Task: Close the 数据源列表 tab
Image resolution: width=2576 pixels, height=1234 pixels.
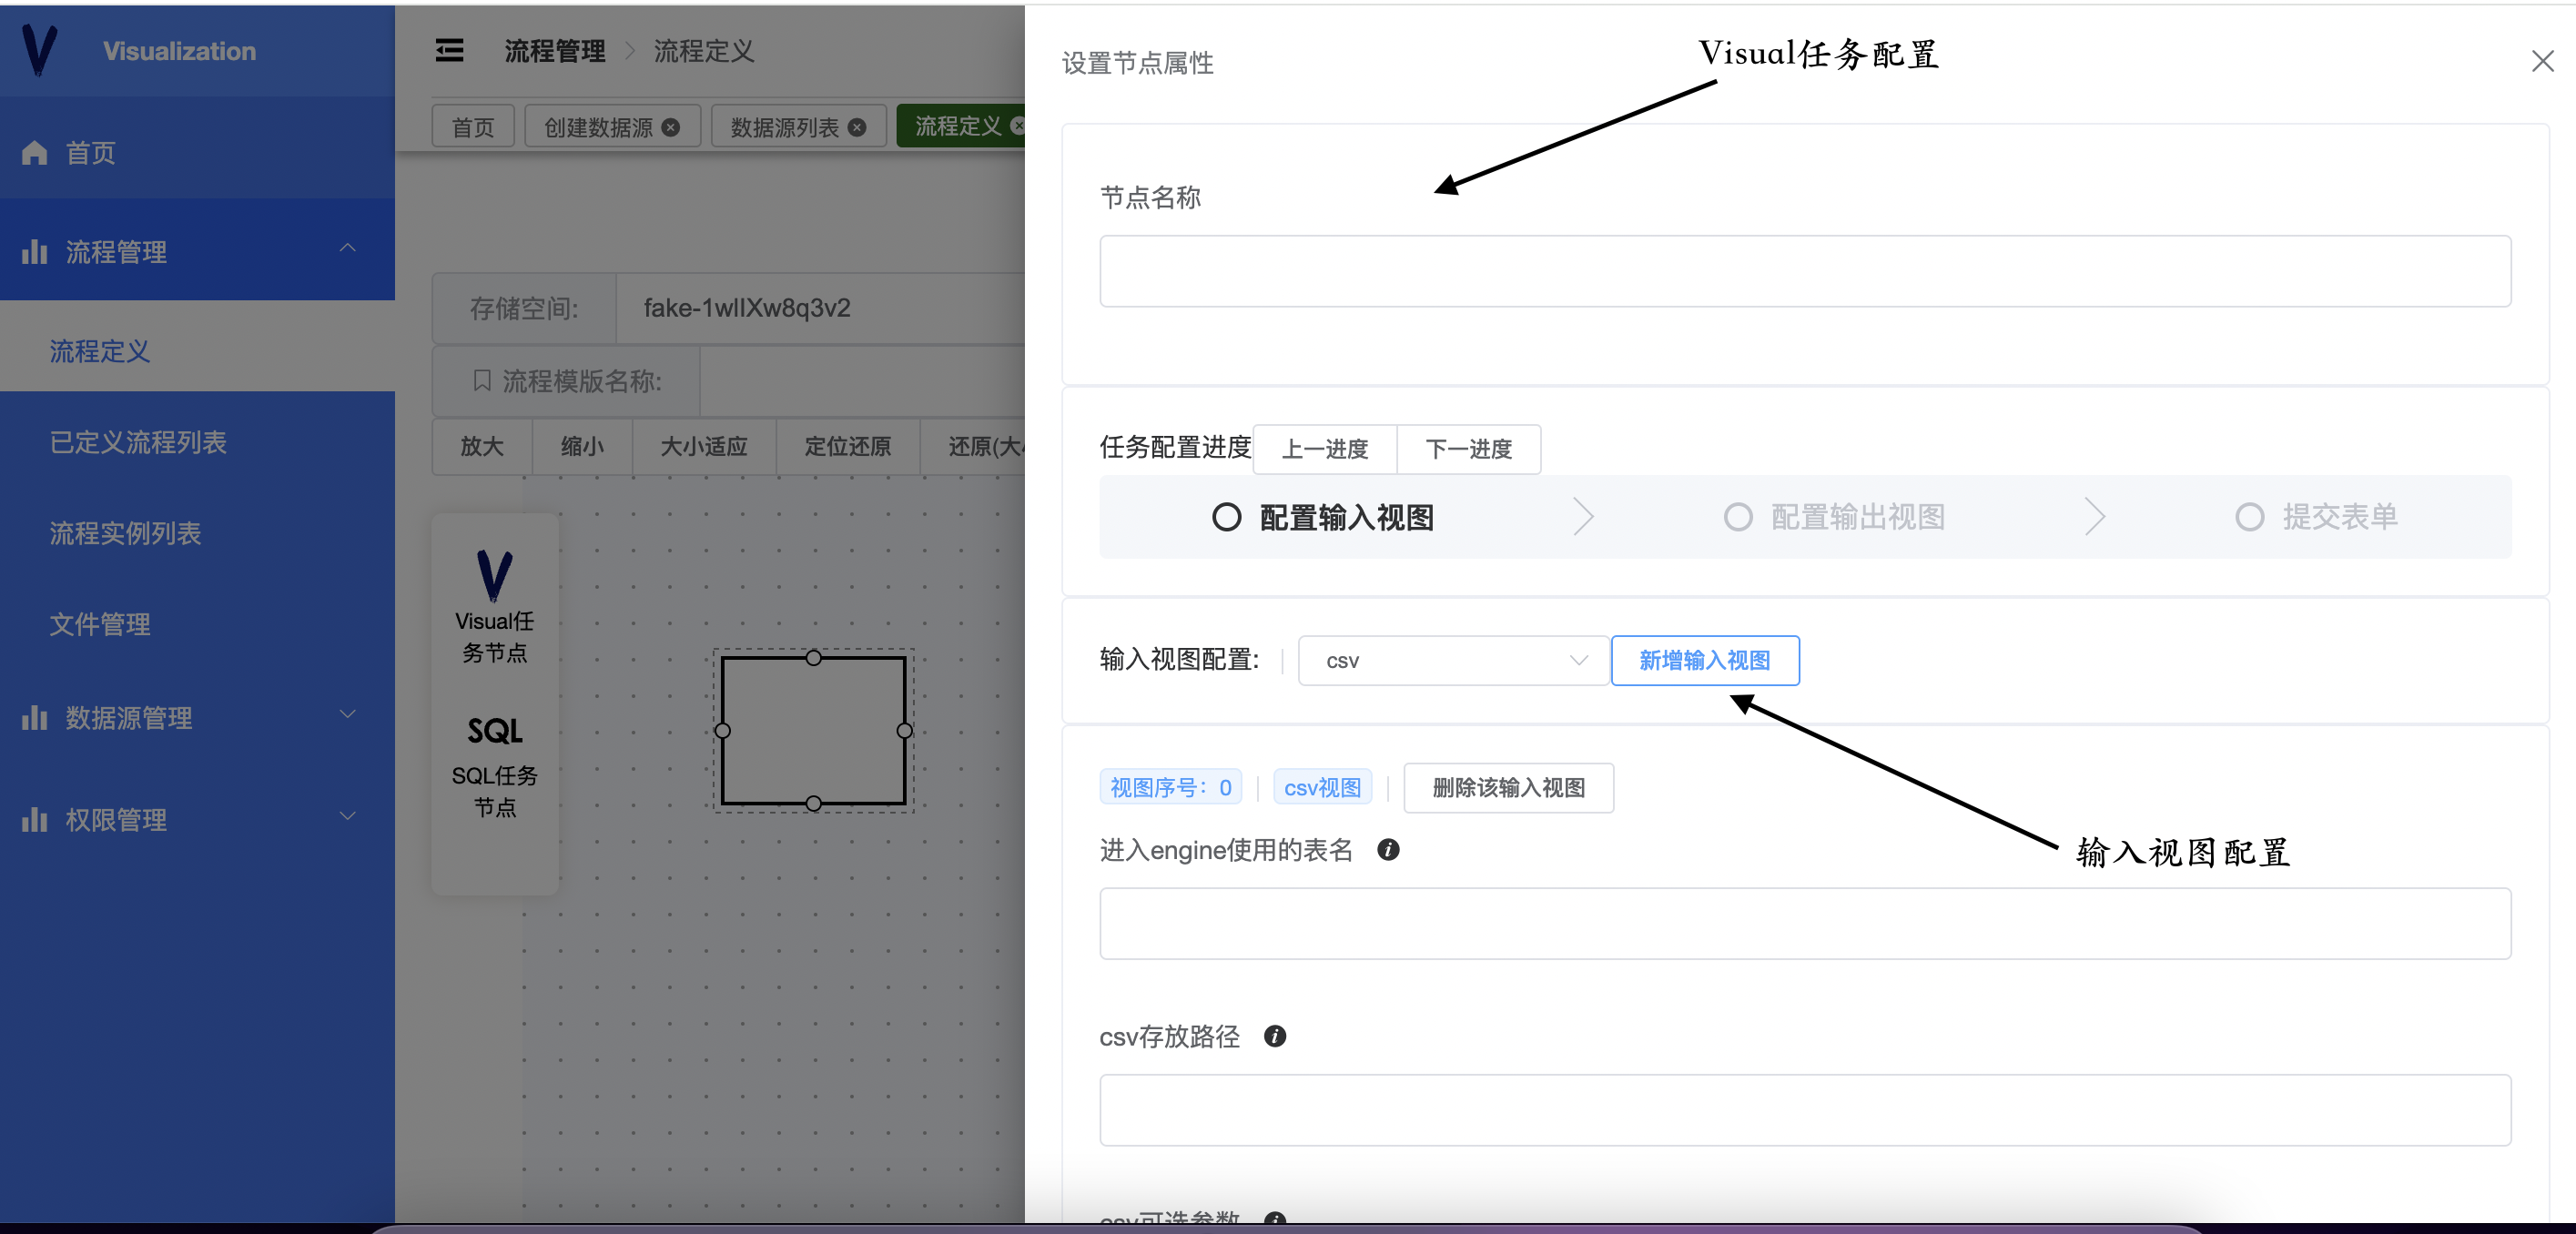Action: pyautogui.click(x=857, y=127)
